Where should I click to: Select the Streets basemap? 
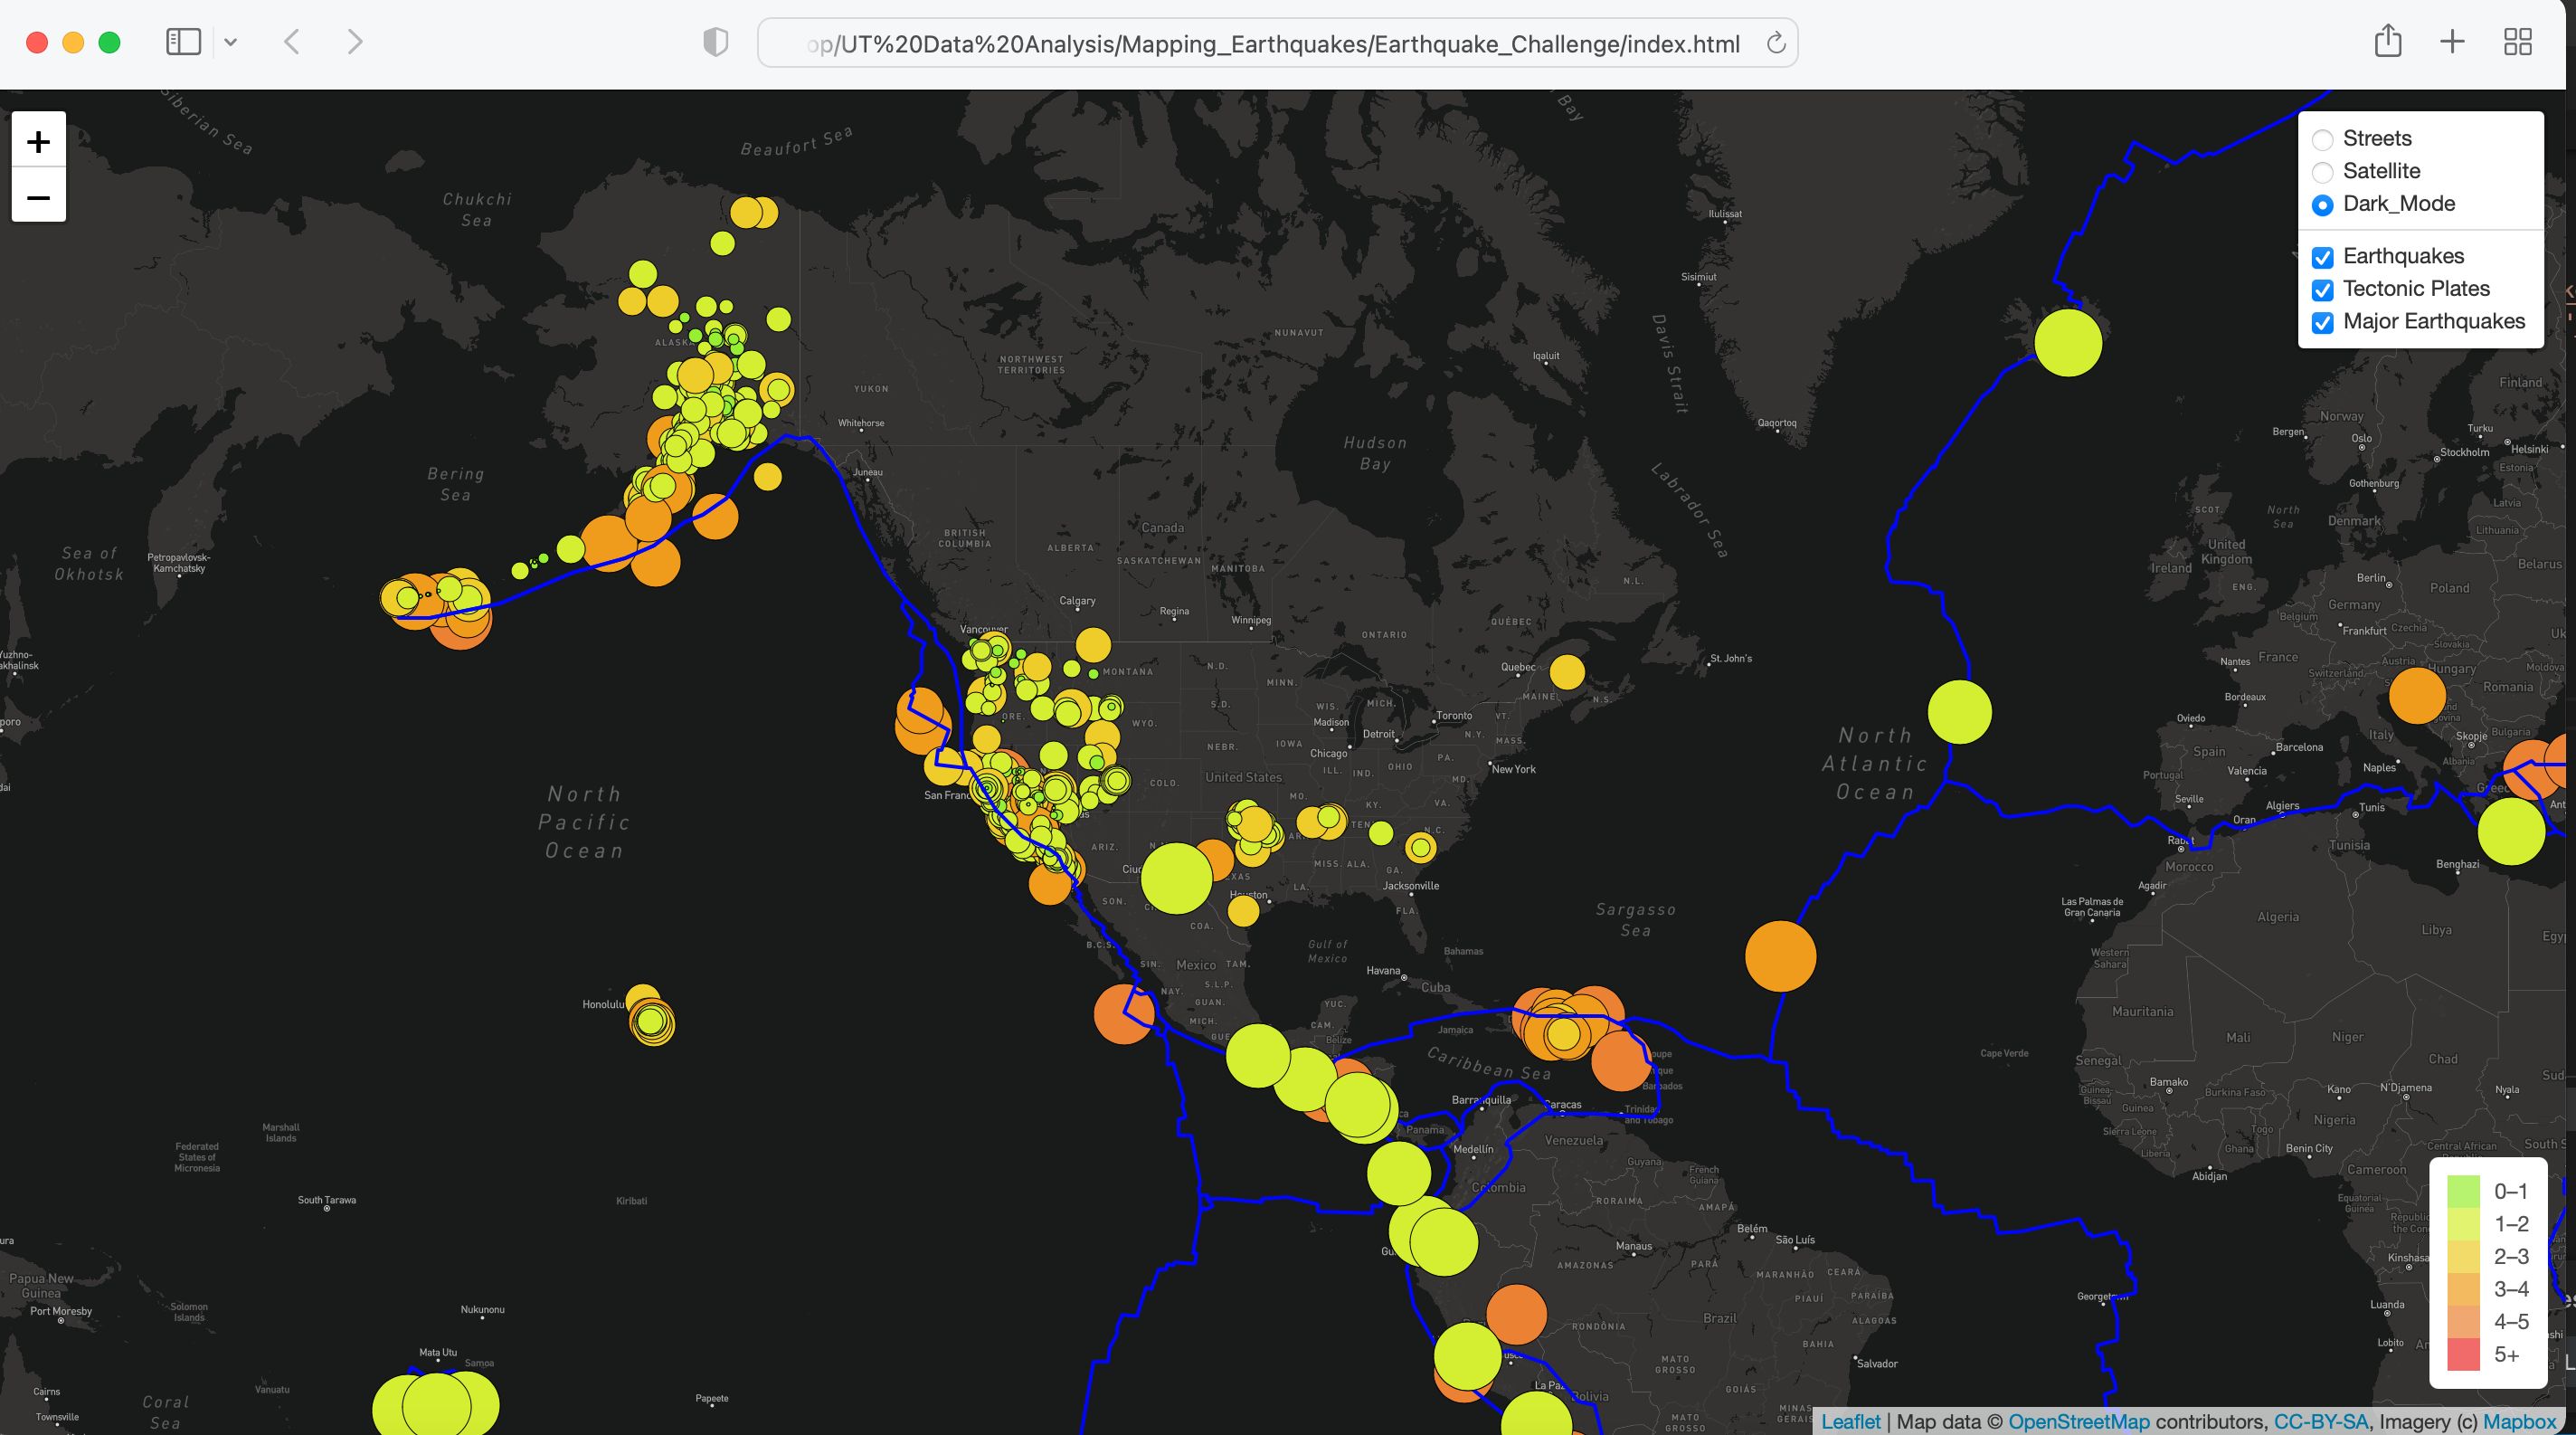2322,139
